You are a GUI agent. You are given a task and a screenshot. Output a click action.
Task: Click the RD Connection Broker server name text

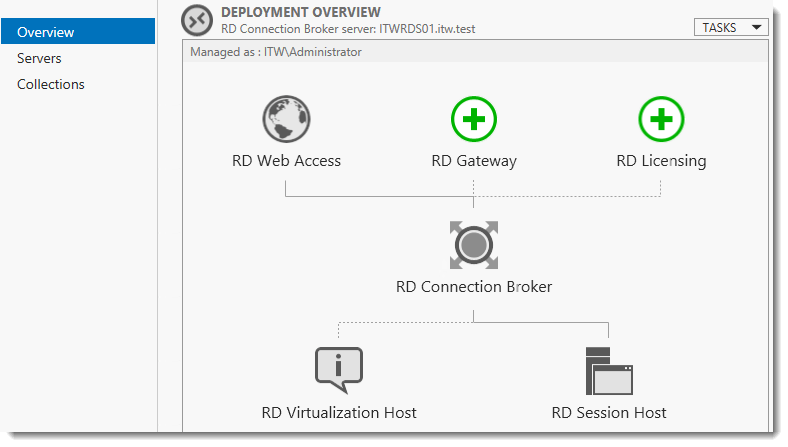click(348, 29)
